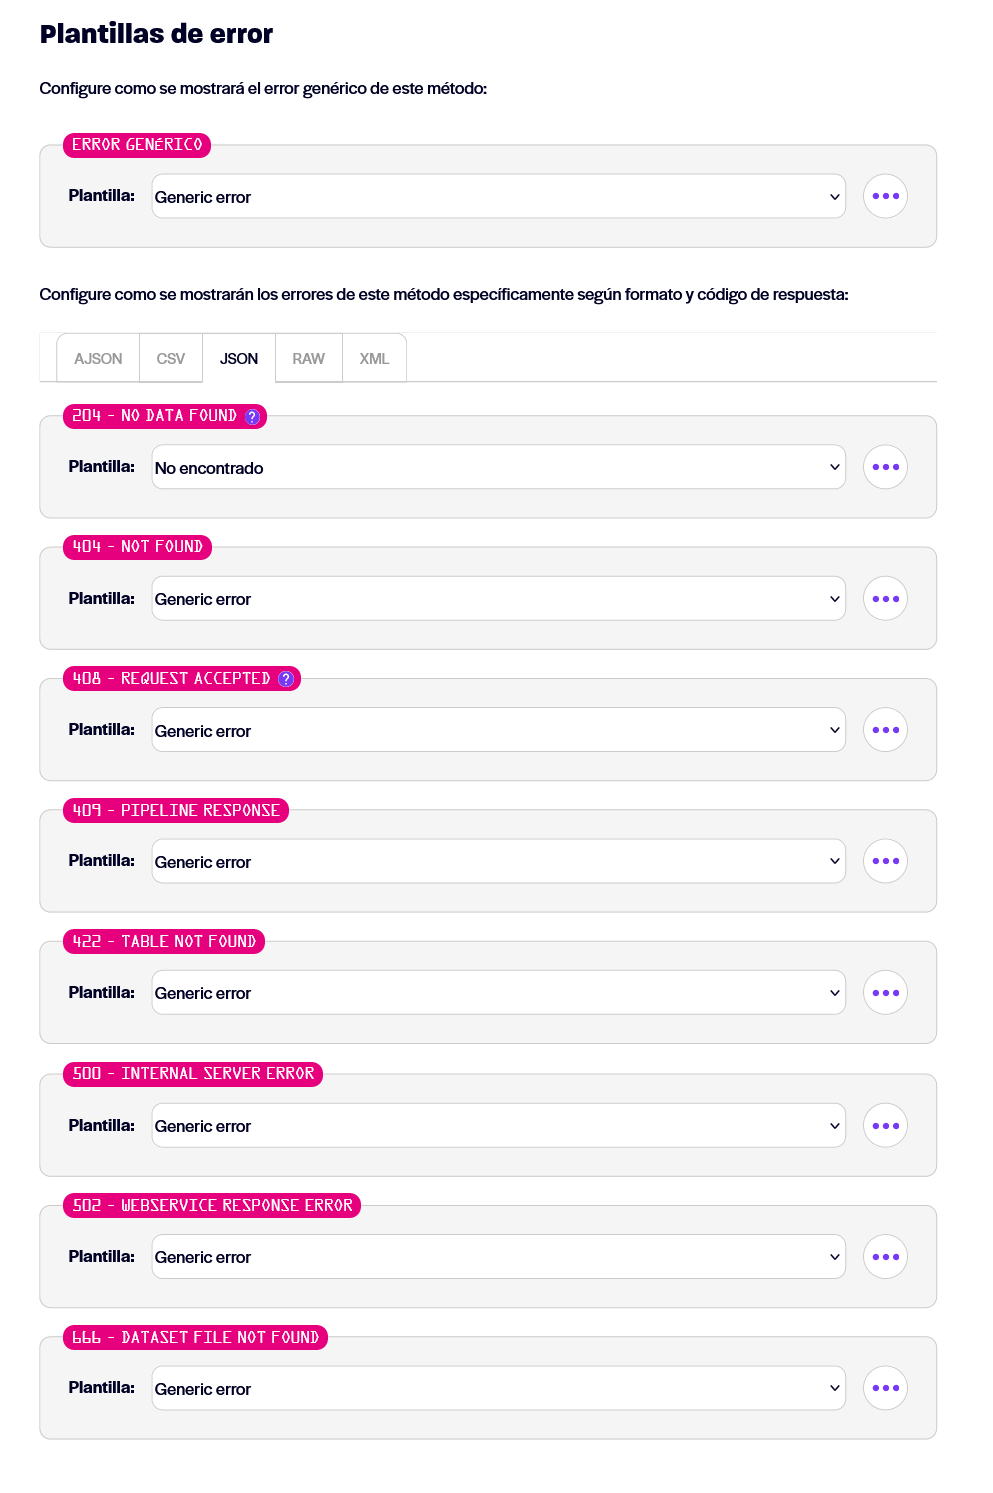Open three-dot menu for 204 No Data Found

click(885, 467)
